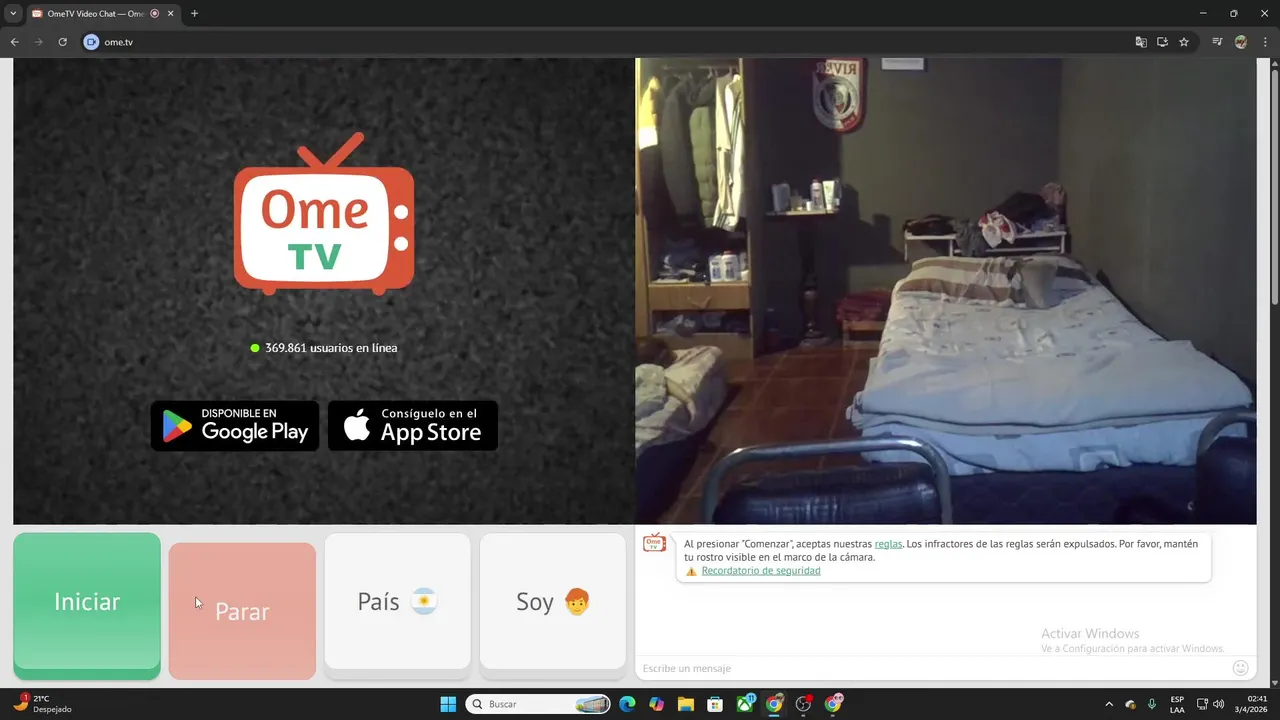Click the OmeTV logo on the left panel
1280x720 pixels.
pyautogui.click(x=324, y=214)
